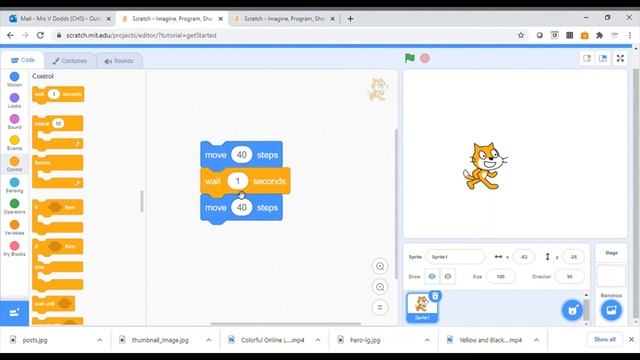Click the forever palette block
This screenshot has height=360, width=640.
(x=58, y=171)
